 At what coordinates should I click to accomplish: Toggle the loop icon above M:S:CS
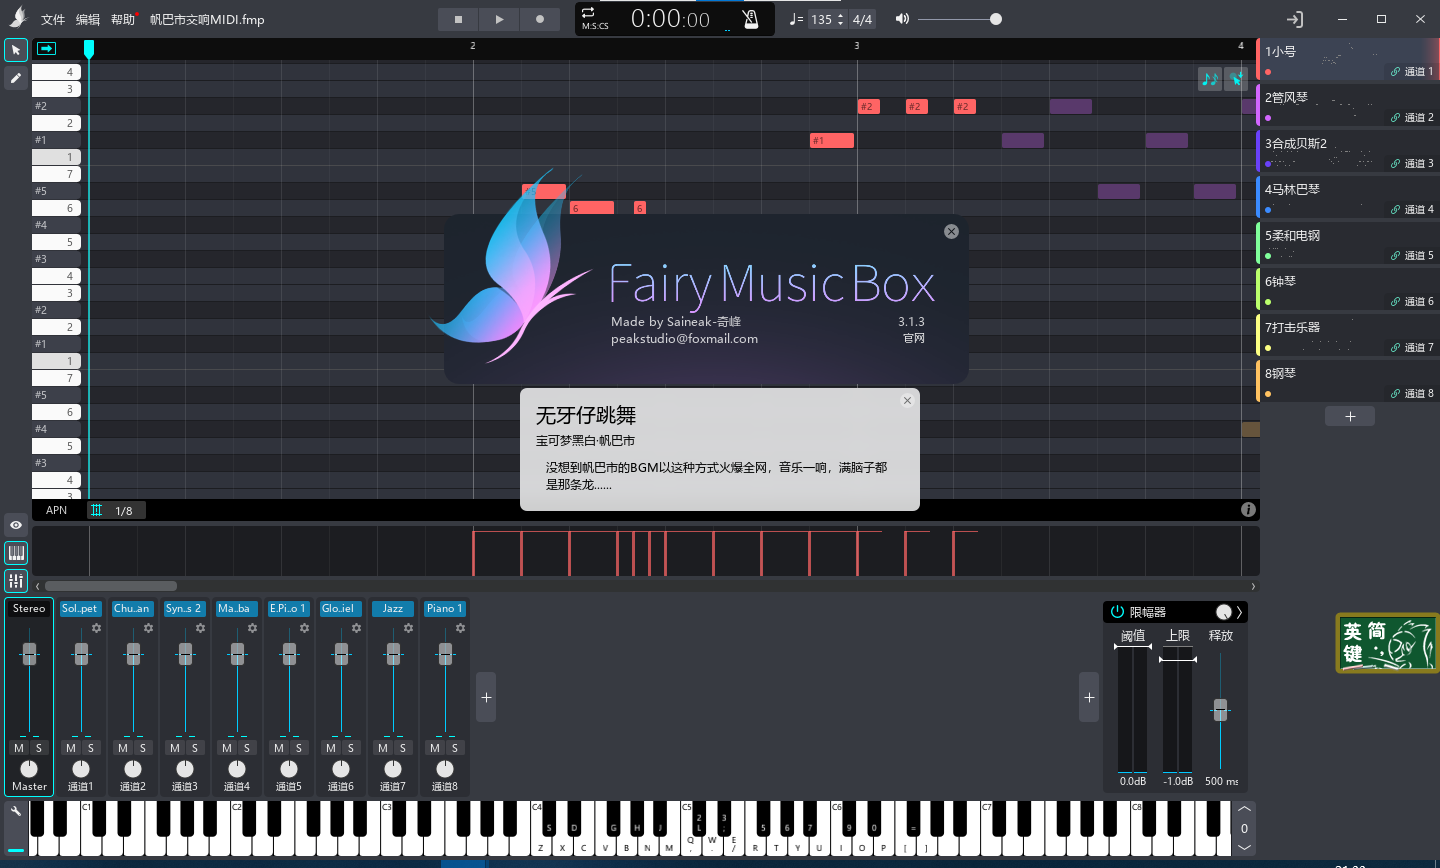coord(588,12)
